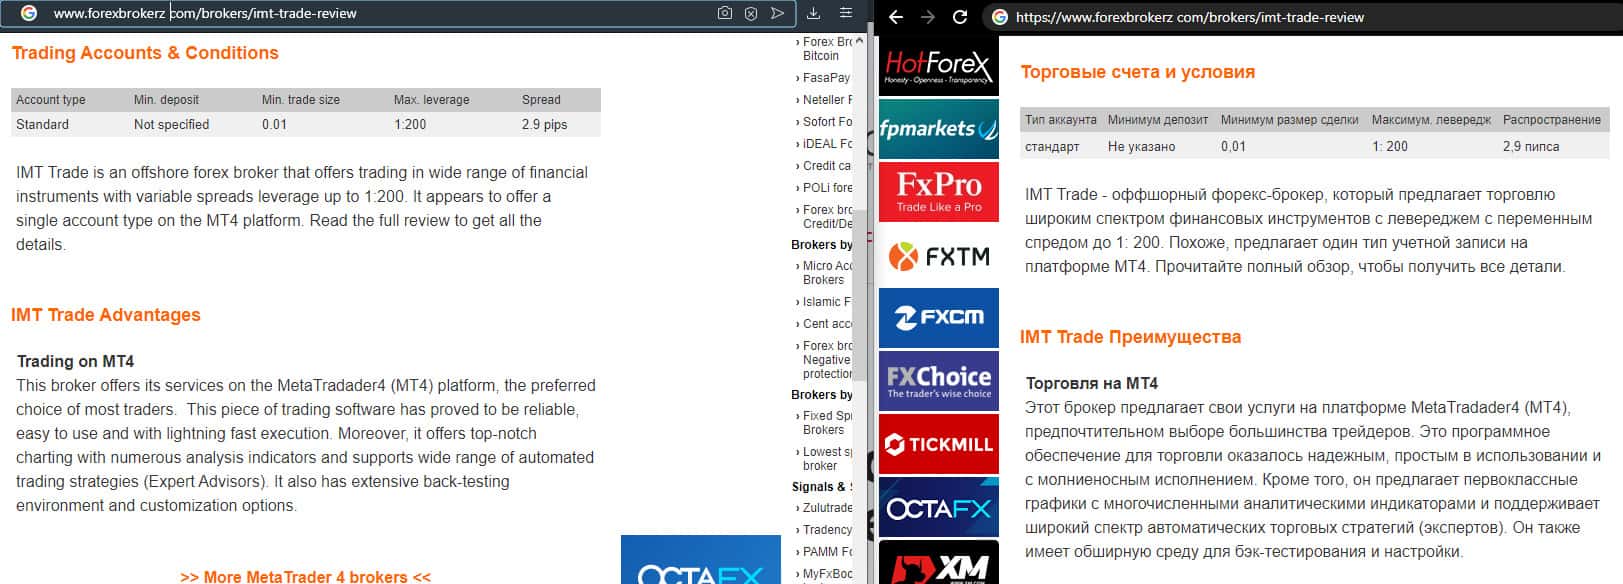The height and width of the screenshot is (584, 1623).
Task: Click the 1:200 cell in English table
Action: 410,125
